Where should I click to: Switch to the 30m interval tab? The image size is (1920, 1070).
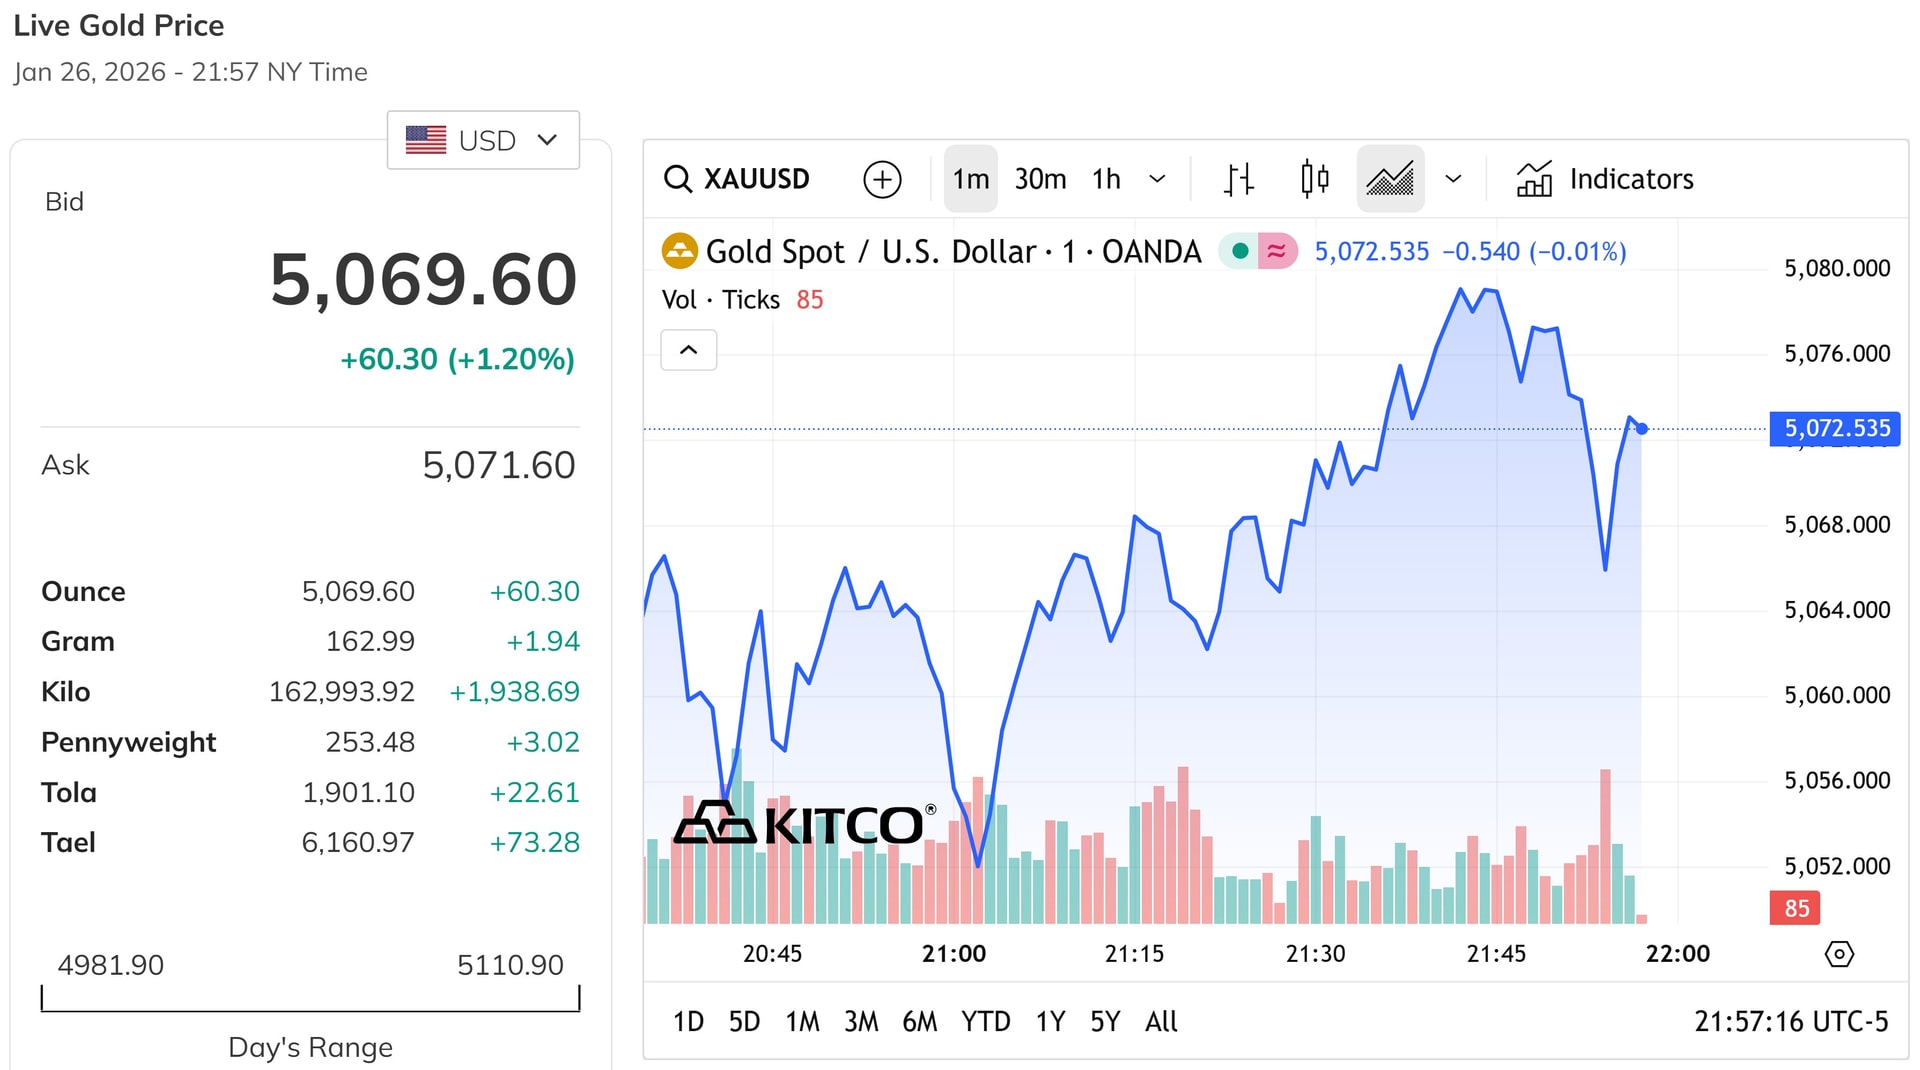pyautogui.click(x=1040, y=179)
